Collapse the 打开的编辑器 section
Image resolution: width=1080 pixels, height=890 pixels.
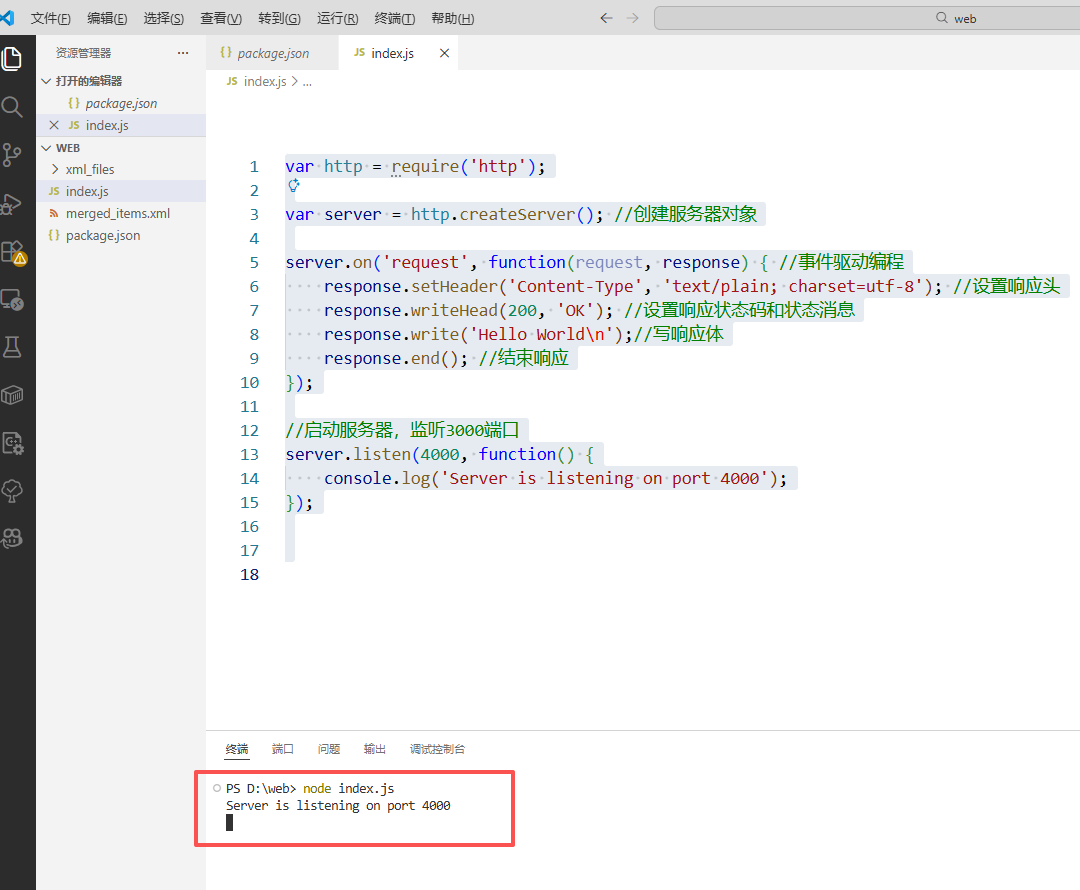(46, 81)
